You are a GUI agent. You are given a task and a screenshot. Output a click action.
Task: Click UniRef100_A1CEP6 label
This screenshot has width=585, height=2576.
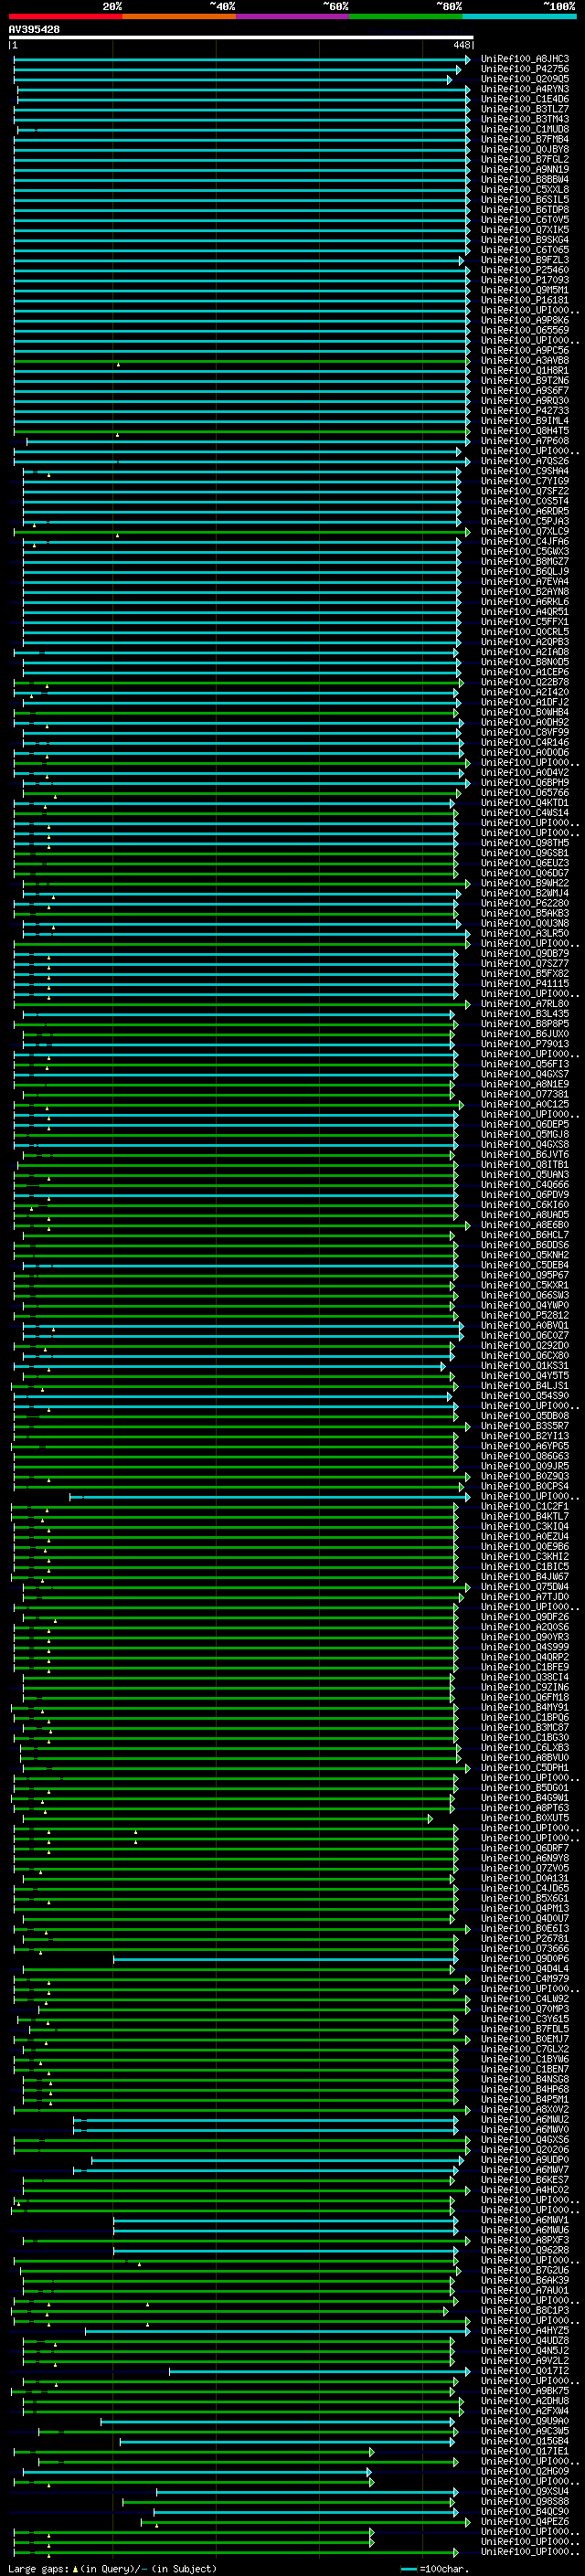pos(525,672)
